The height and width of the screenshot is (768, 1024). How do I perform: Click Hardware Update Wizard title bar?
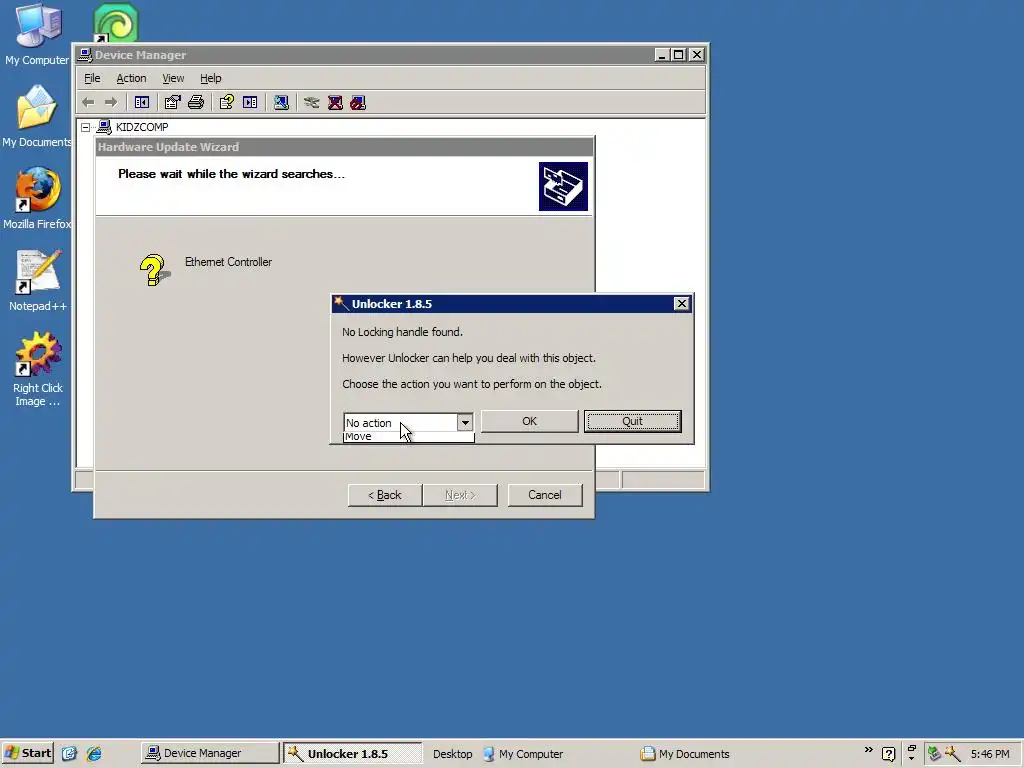(344, 147)
